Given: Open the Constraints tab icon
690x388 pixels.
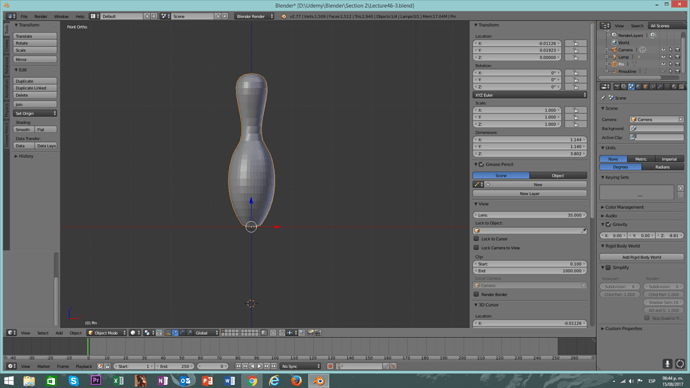Looking at the screenshot, I should 653,87.
